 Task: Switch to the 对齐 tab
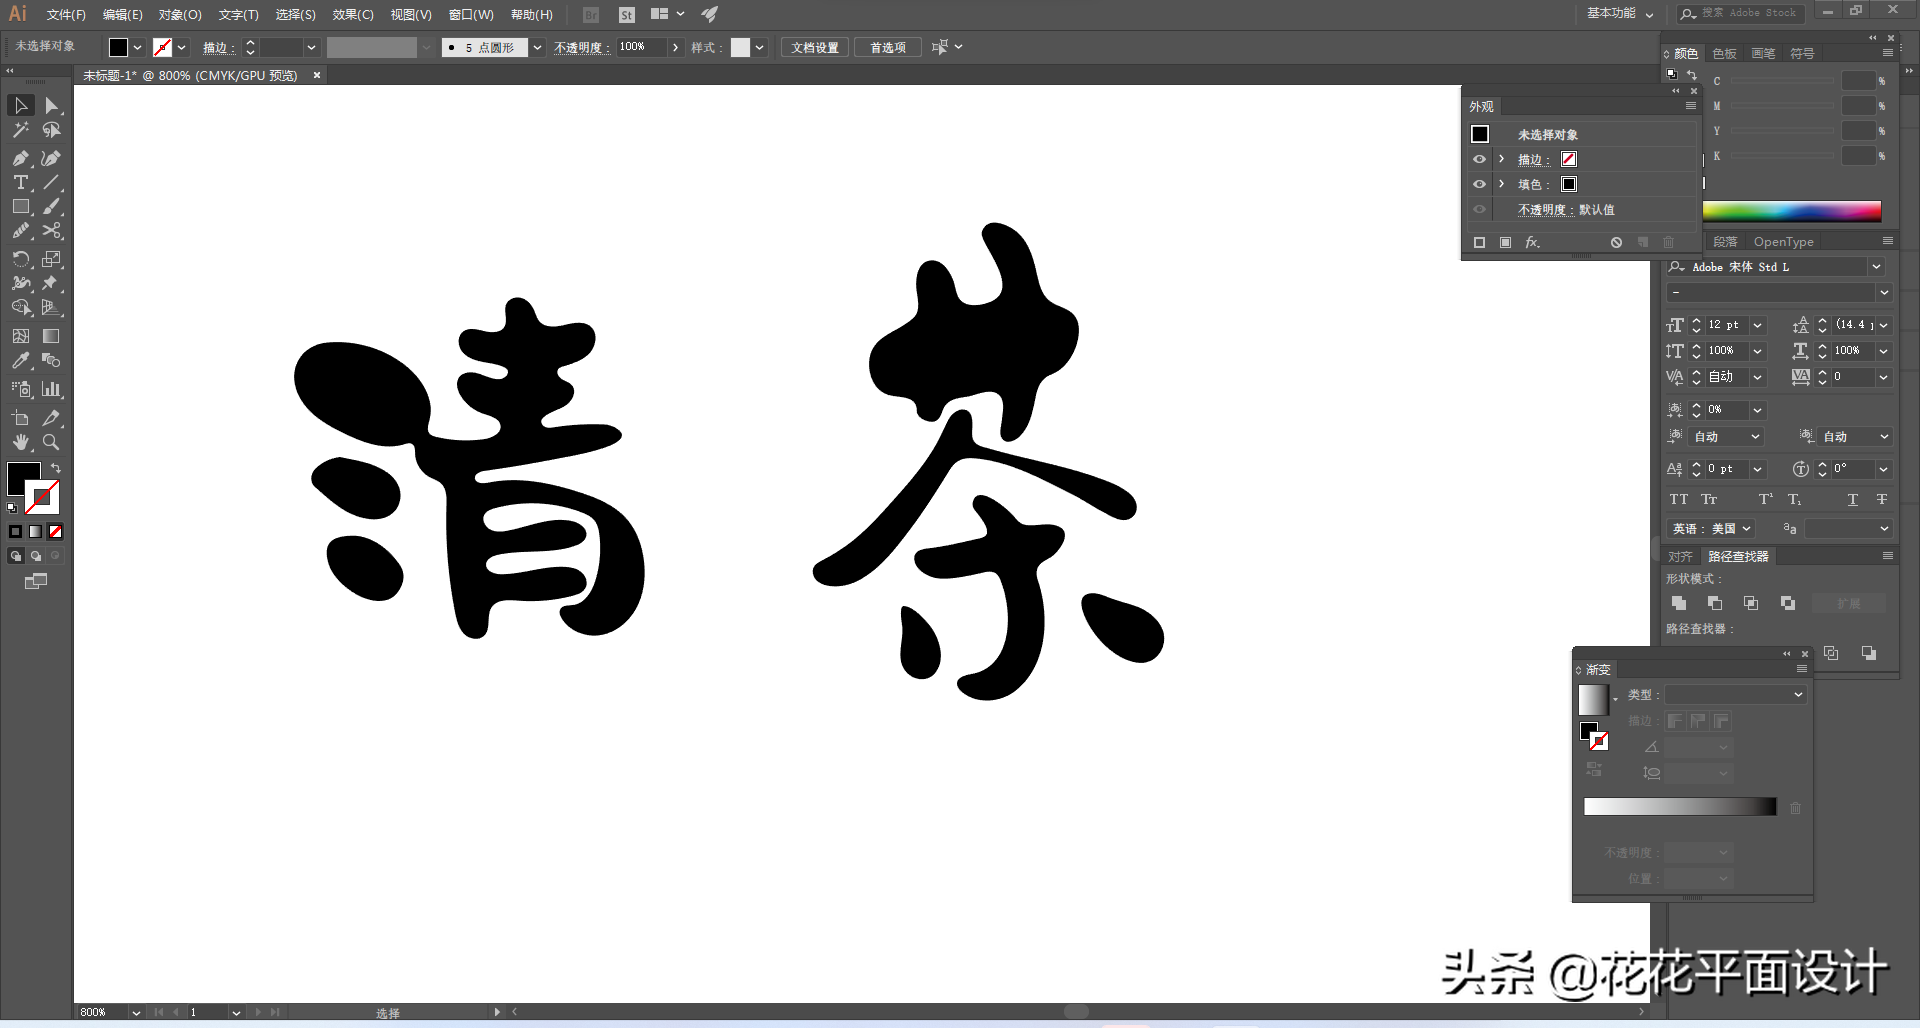tap(1680, 556)
